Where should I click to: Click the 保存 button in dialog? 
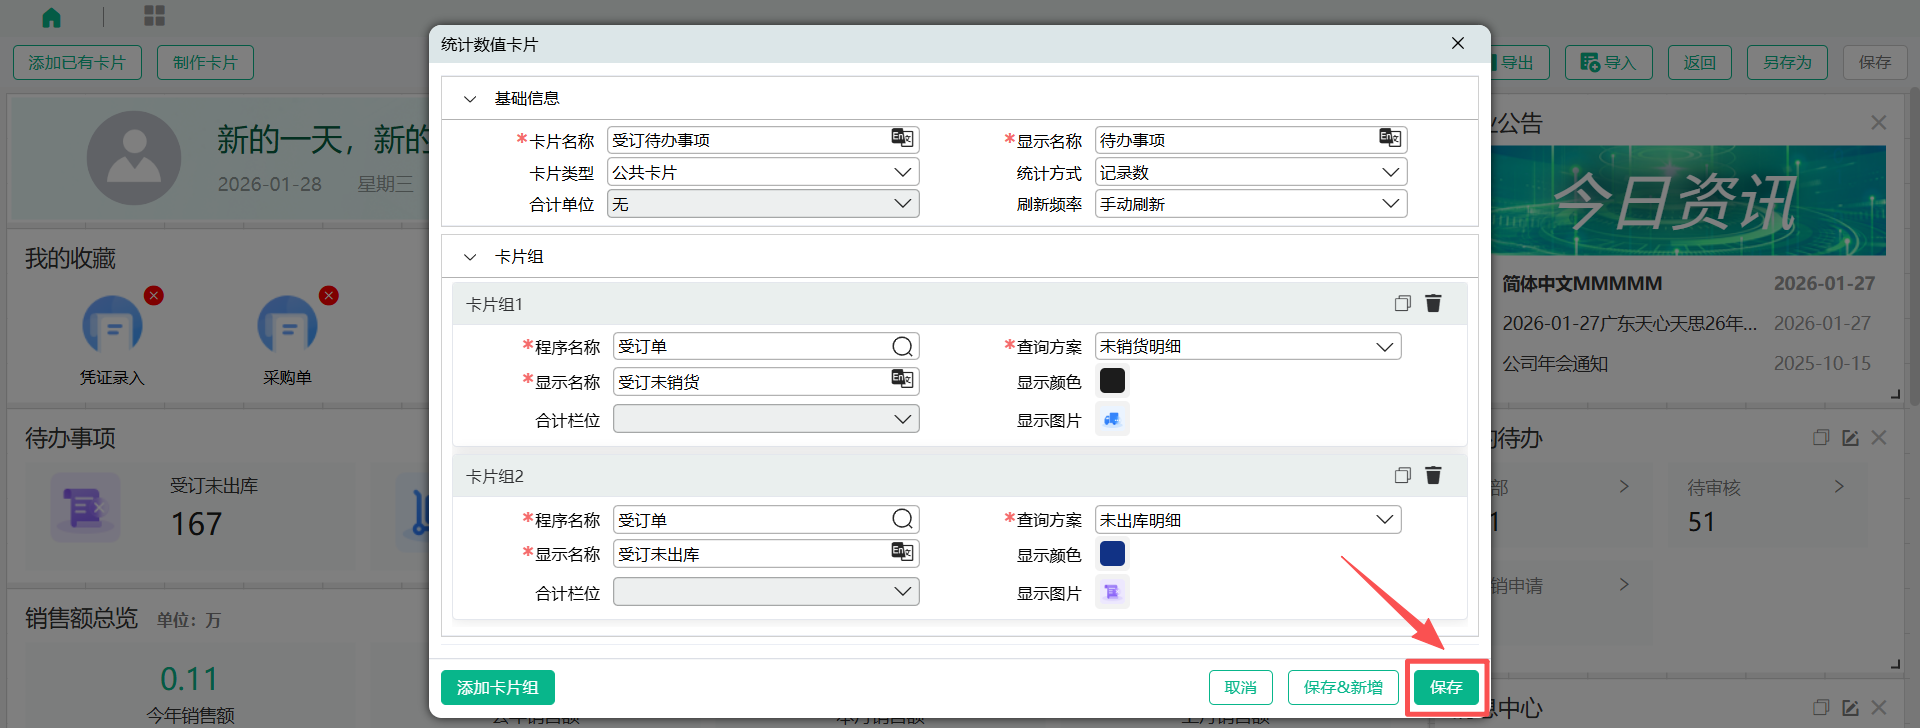pyautogui.click(x=1445, y=687)
